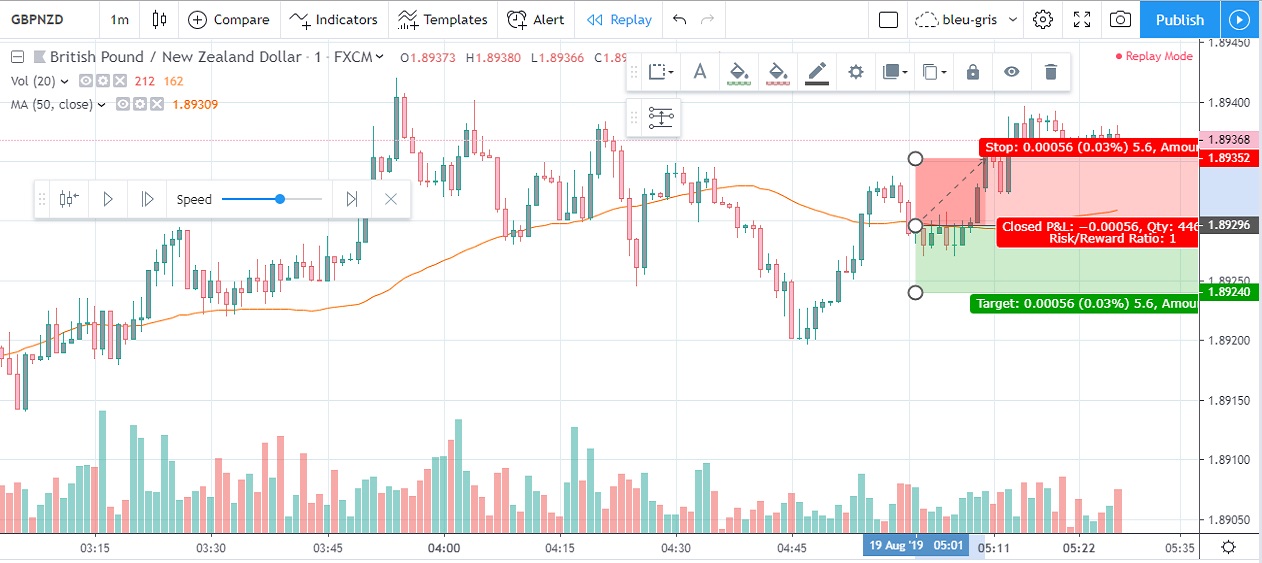This screenshot has height=563, width=1262.
Task: Open the FXCM source dropdown arrow
Action: [380, 57]
